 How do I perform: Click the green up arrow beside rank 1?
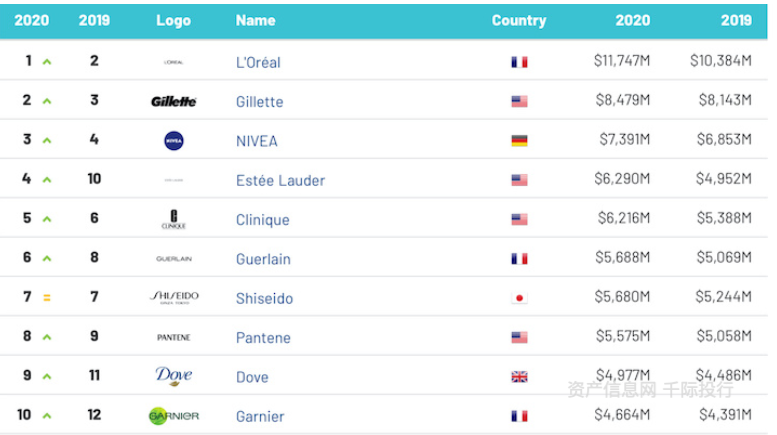coord(47,62)
